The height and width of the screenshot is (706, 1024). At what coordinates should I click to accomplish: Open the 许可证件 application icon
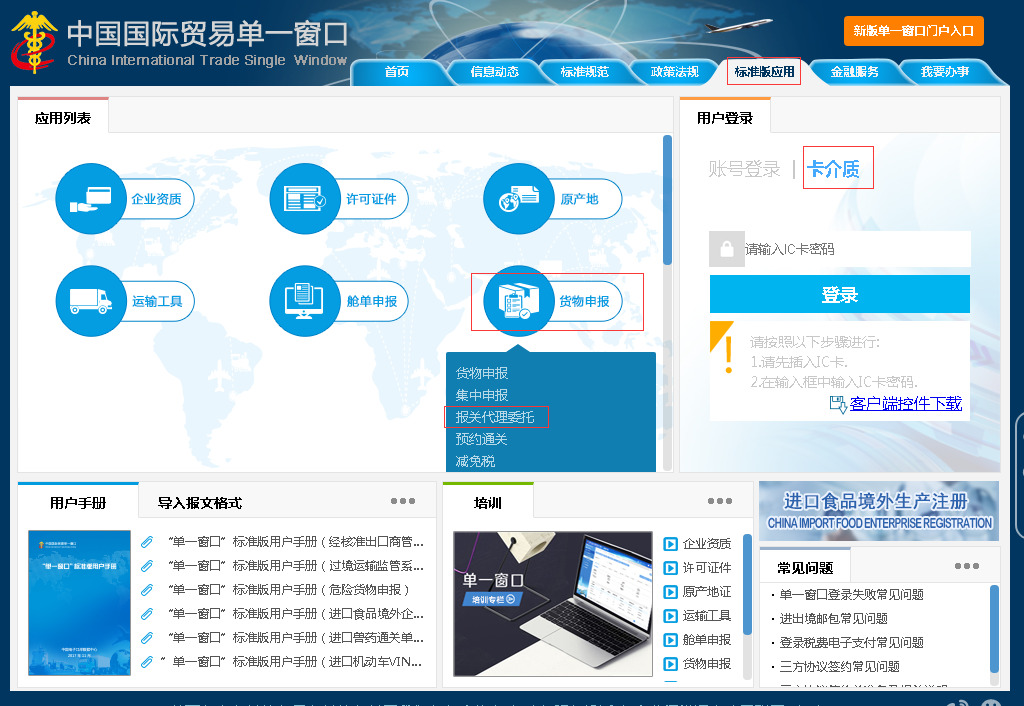305,199
